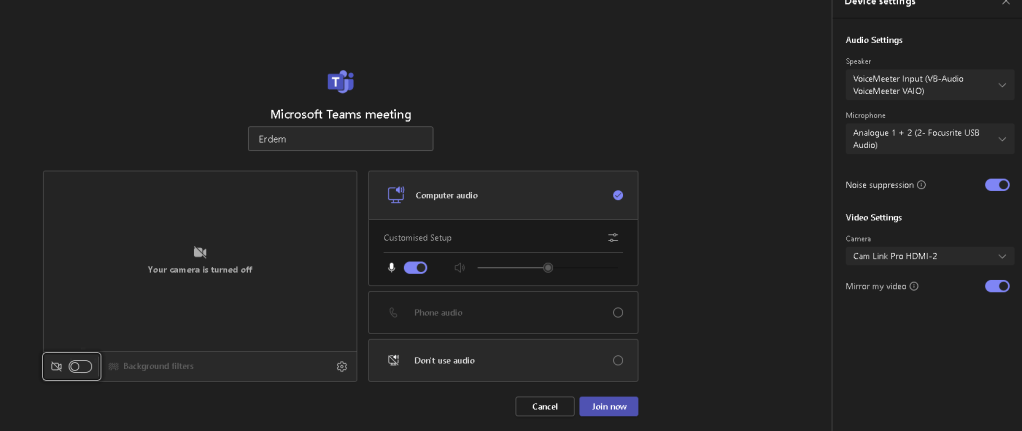
Task: Click the Computer audio monitor icon
Action: (396, 195)
